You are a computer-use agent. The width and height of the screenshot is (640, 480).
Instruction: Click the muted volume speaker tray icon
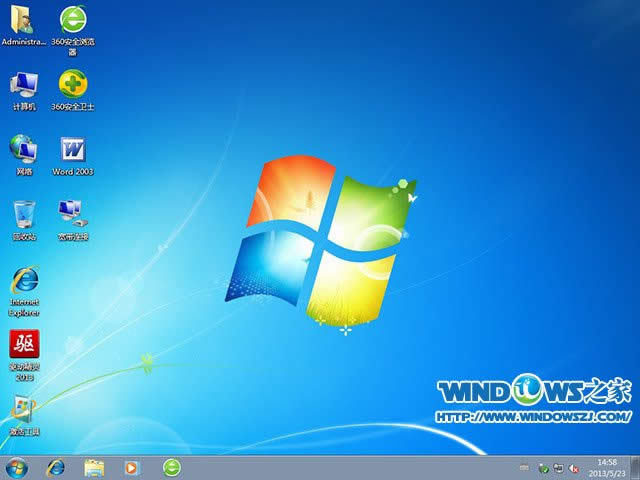click(x=575, y=467)
